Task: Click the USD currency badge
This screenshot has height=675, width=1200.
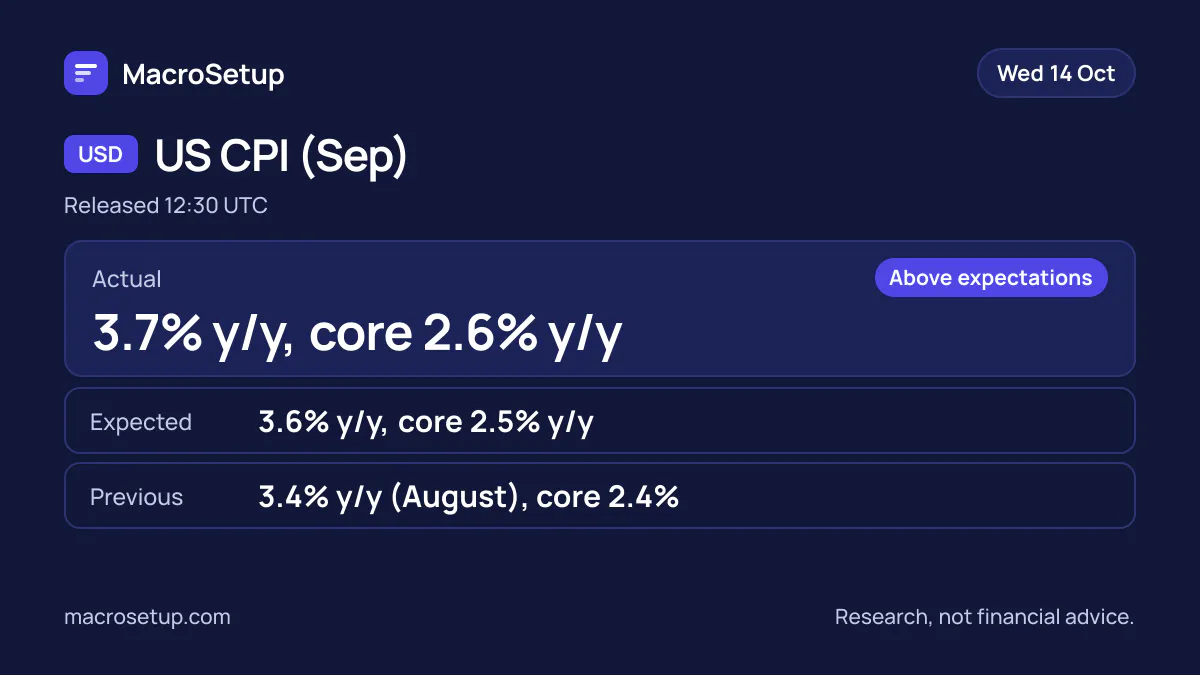Action: [x=101, y=155]
